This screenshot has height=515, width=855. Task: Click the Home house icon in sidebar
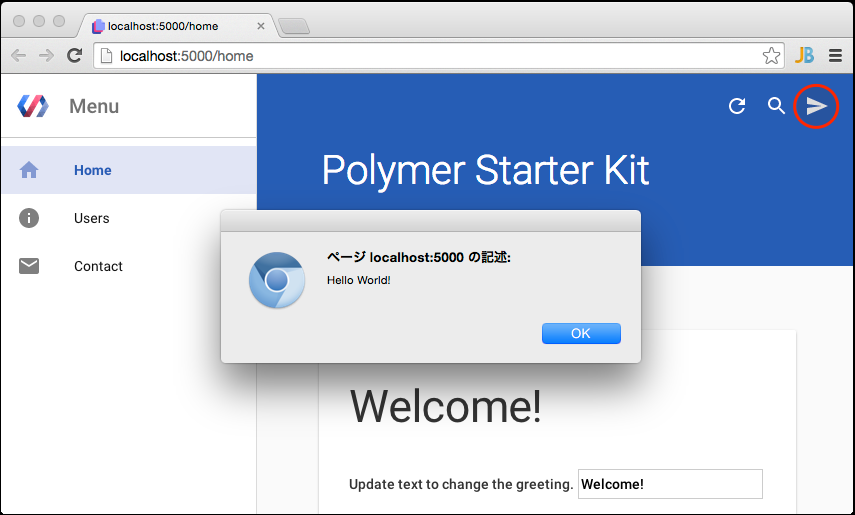pos(29,170)
